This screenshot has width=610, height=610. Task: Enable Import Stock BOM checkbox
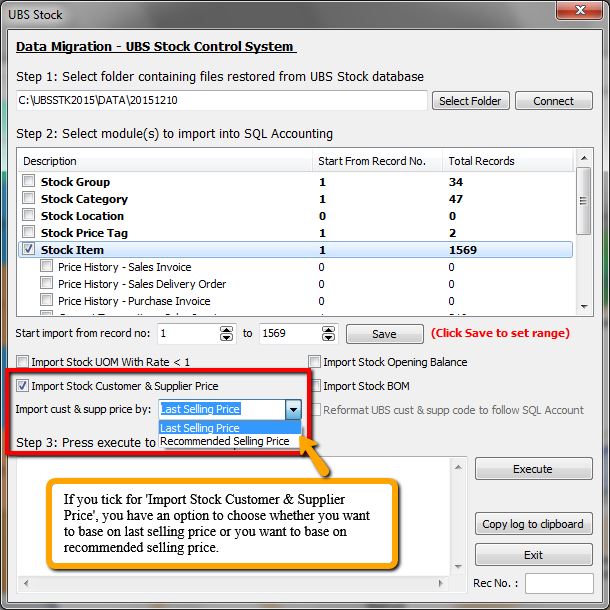point(315,386)
